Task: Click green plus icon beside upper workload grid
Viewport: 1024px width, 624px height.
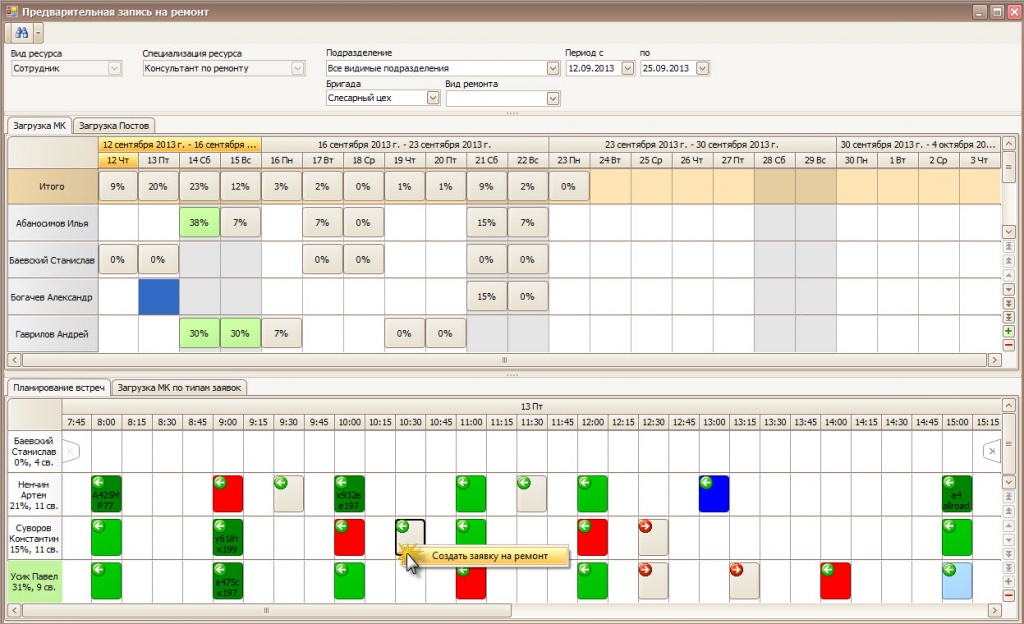Action: click(x=1008, y=331)
